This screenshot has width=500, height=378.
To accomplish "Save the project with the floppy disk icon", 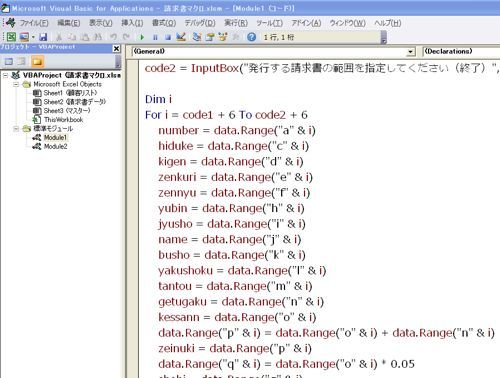I will point(43,37).
